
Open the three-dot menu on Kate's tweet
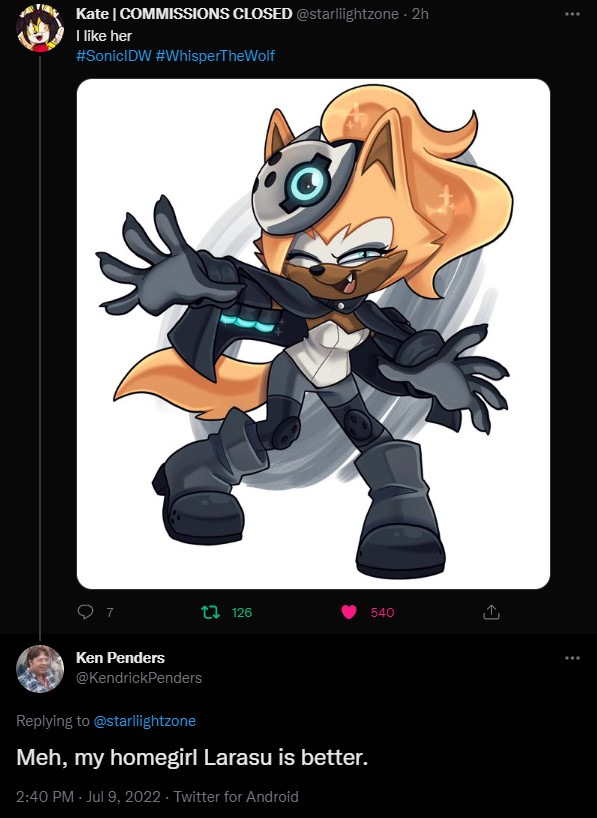point(572,14)
